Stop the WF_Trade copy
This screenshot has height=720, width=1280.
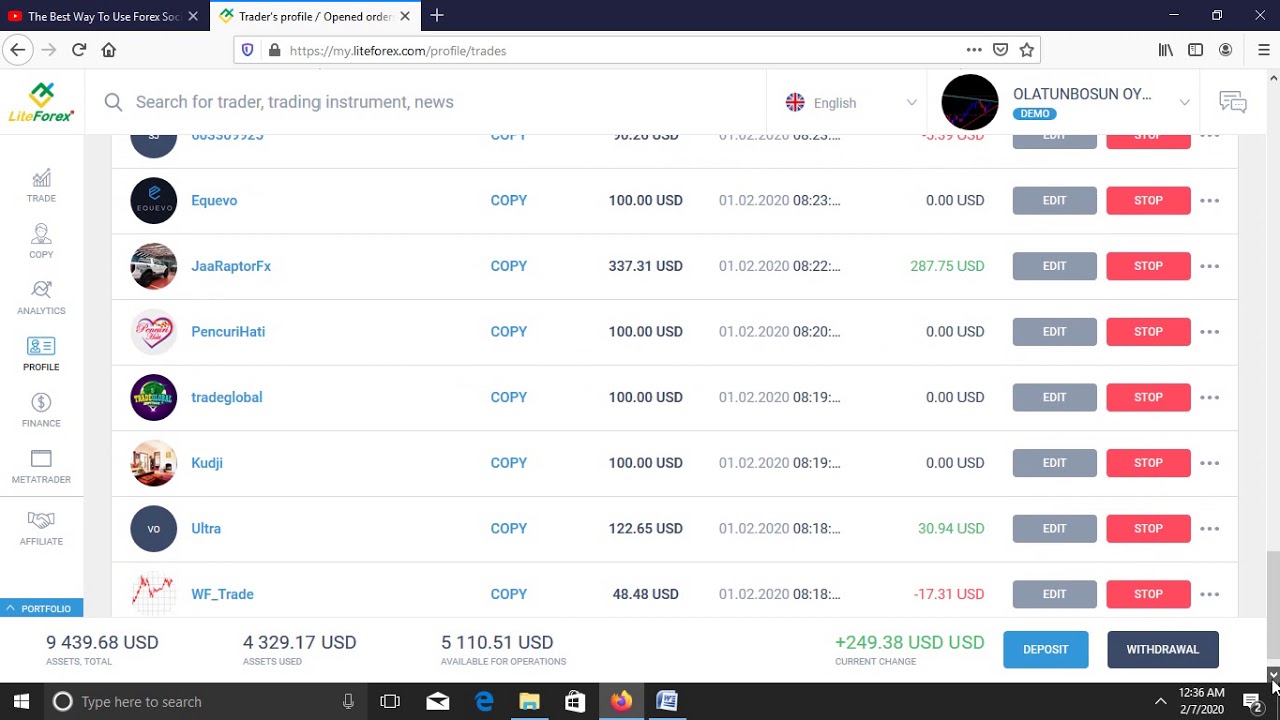[x=1148, y=594]
